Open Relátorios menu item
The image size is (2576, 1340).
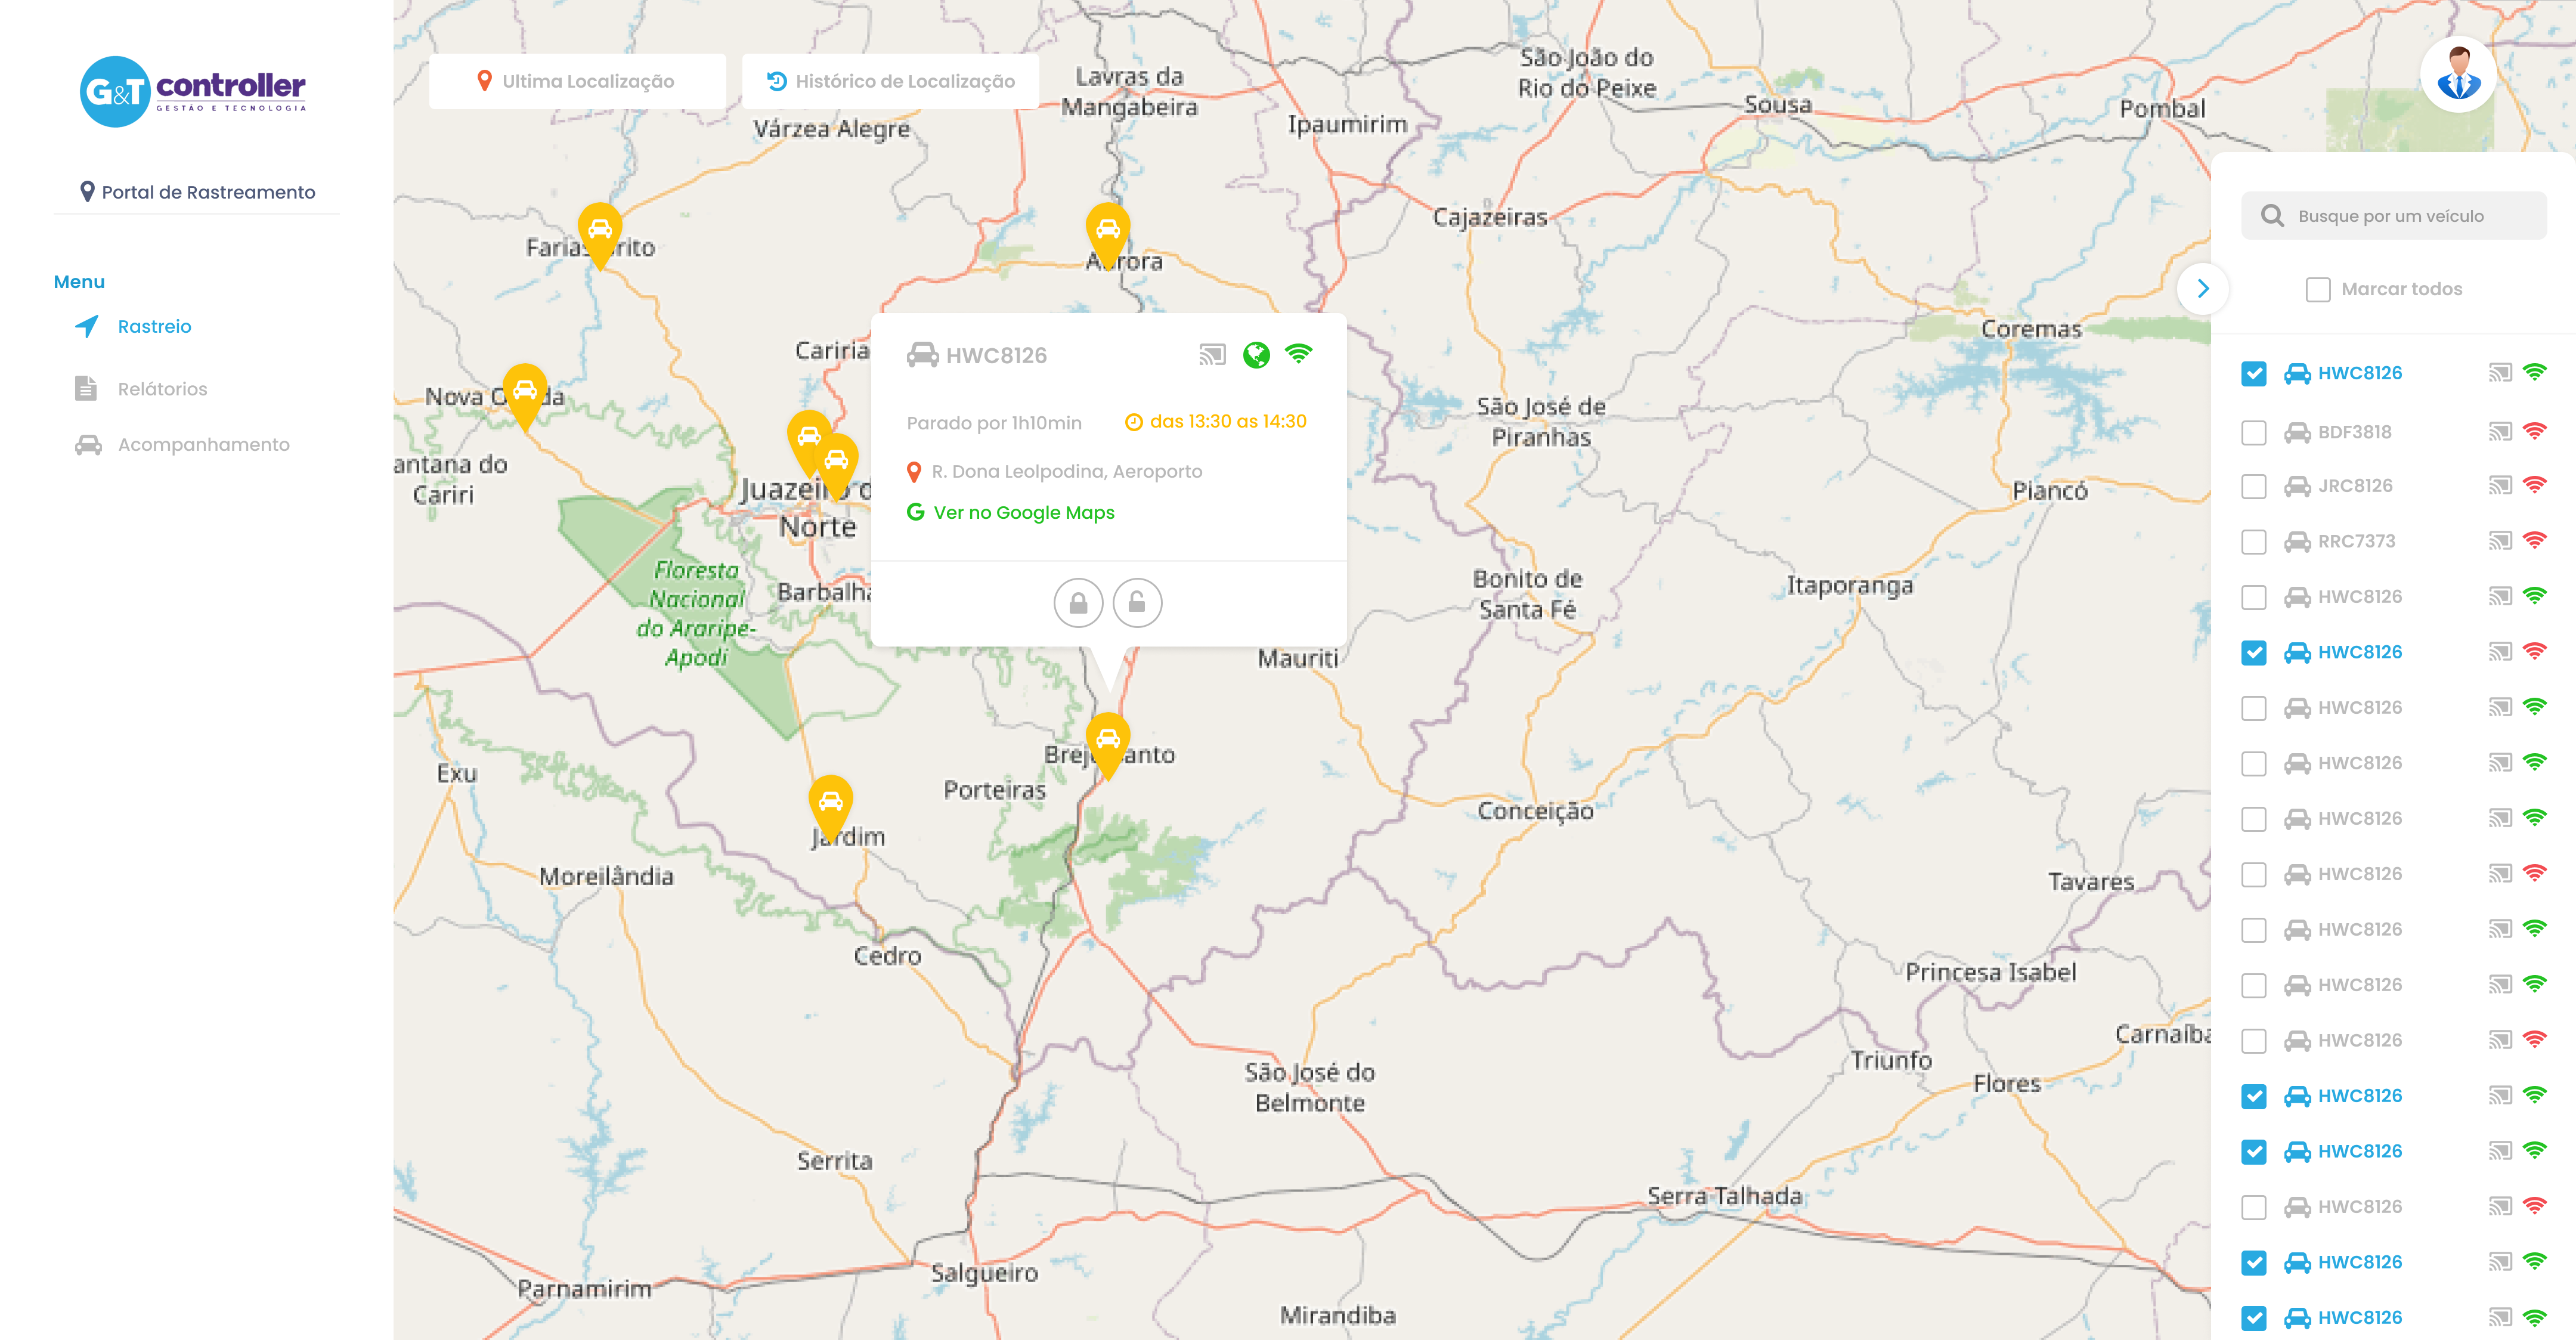(162, 389)
